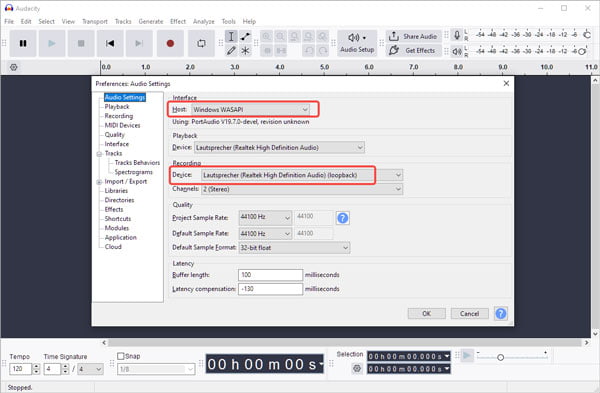Click the playback level meter slider knob
The height and width of the screenshot is (393, 600).
coord(582,51)
